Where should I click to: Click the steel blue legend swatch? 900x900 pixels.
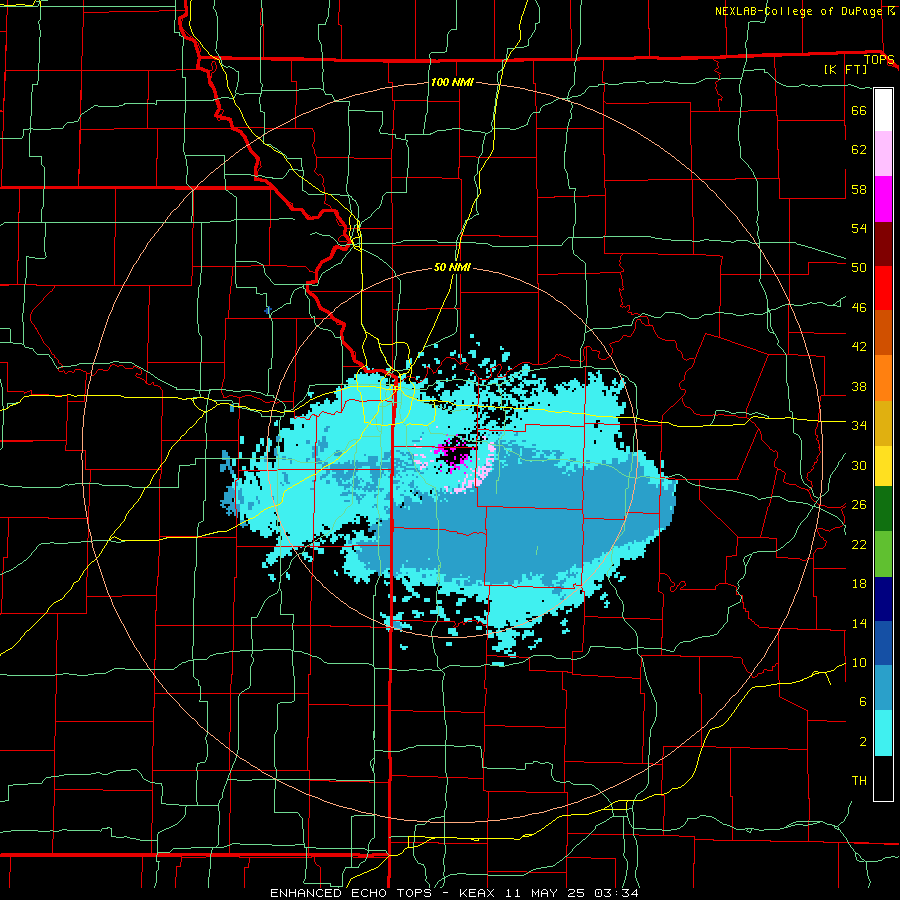pos(883,688)
